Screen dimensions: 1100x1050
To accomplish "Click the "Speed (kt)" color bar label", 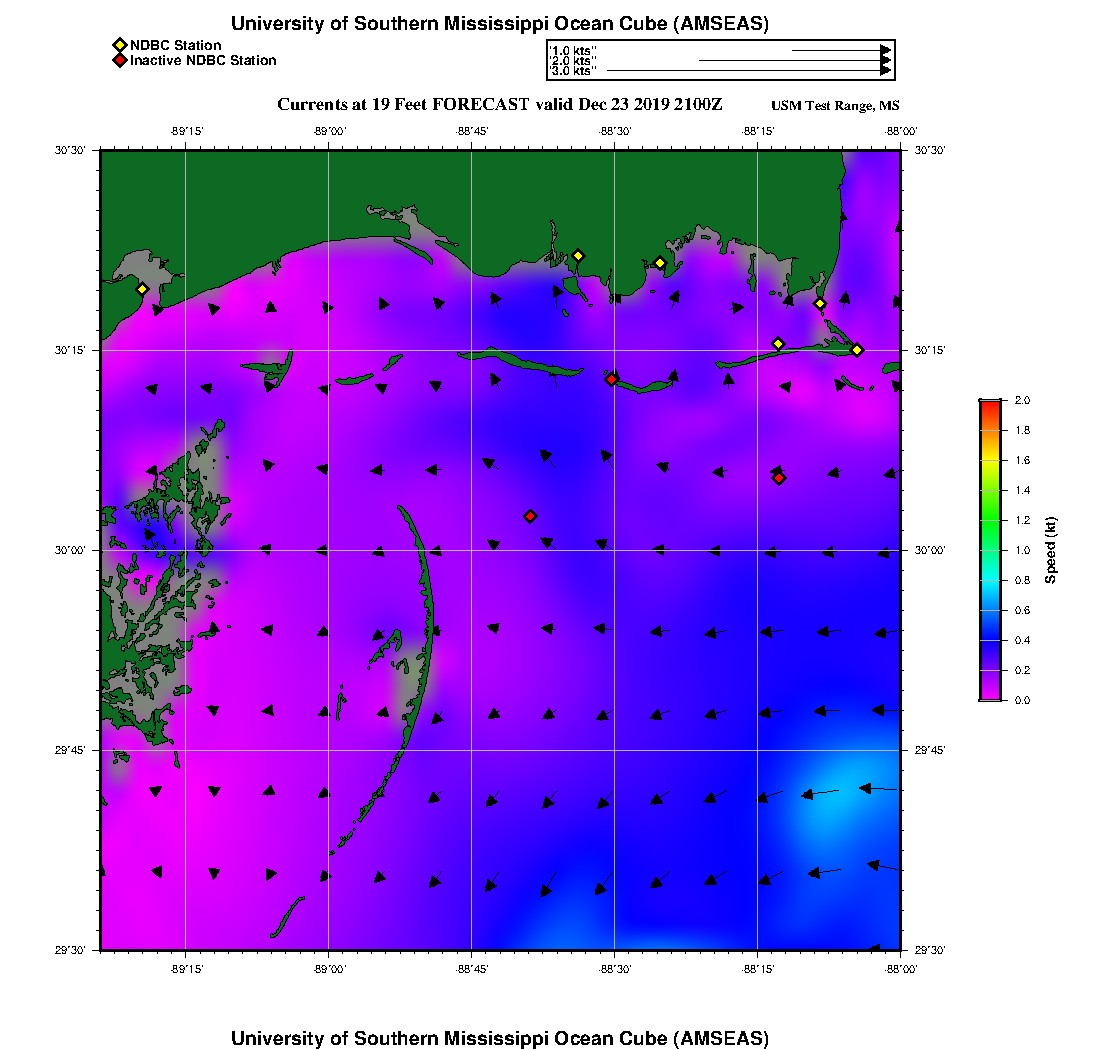I will pos(1050,550).
